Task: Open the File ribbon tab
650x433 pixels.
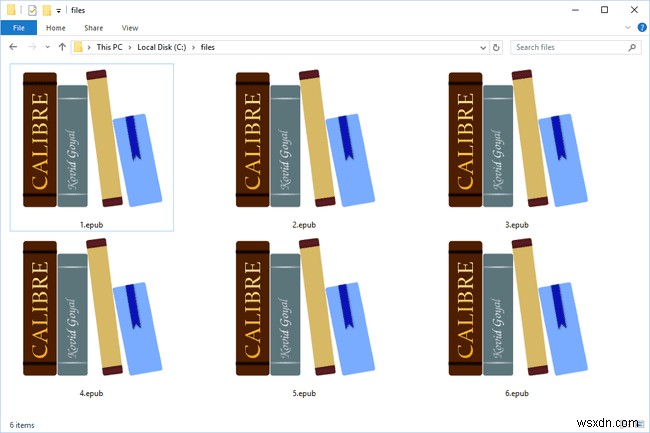Action: coord(19,28)
